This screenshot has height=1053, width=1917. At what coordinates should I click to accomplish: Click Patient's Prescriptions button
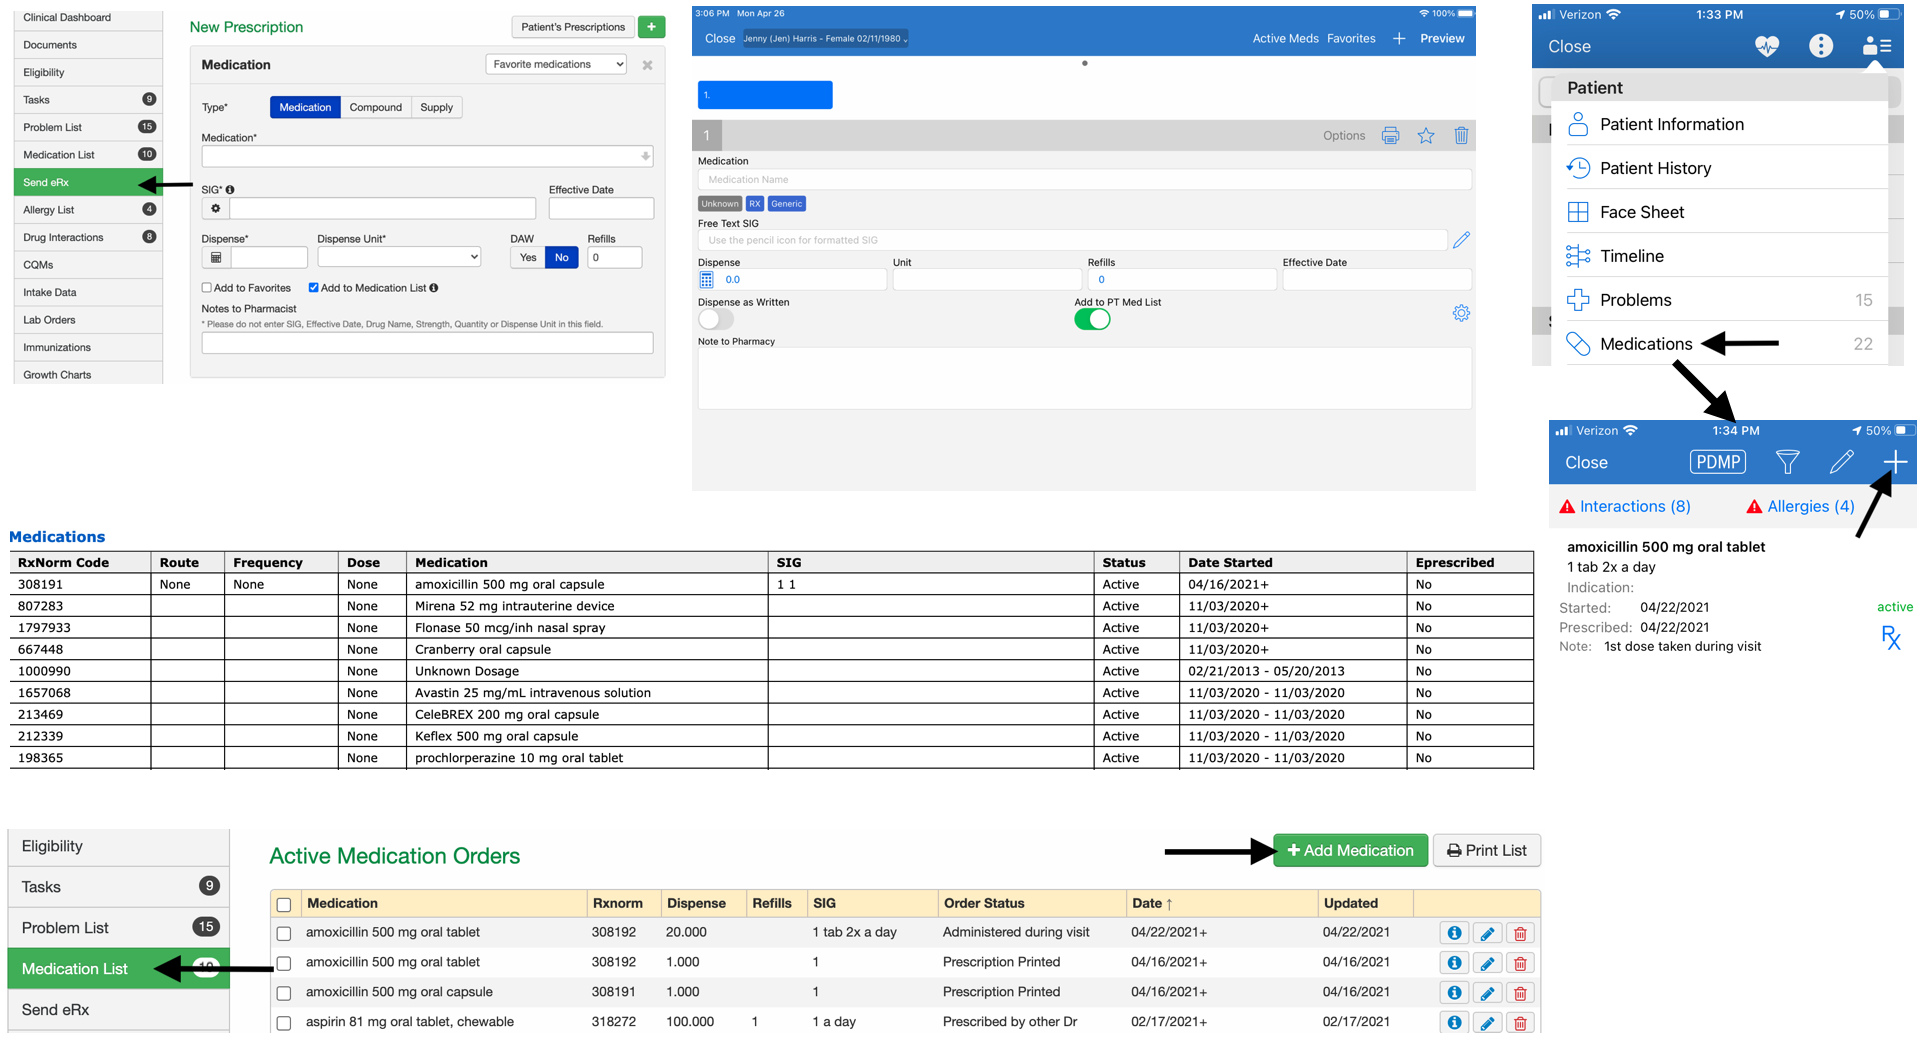pyautogui.click(x=573, y=27)
